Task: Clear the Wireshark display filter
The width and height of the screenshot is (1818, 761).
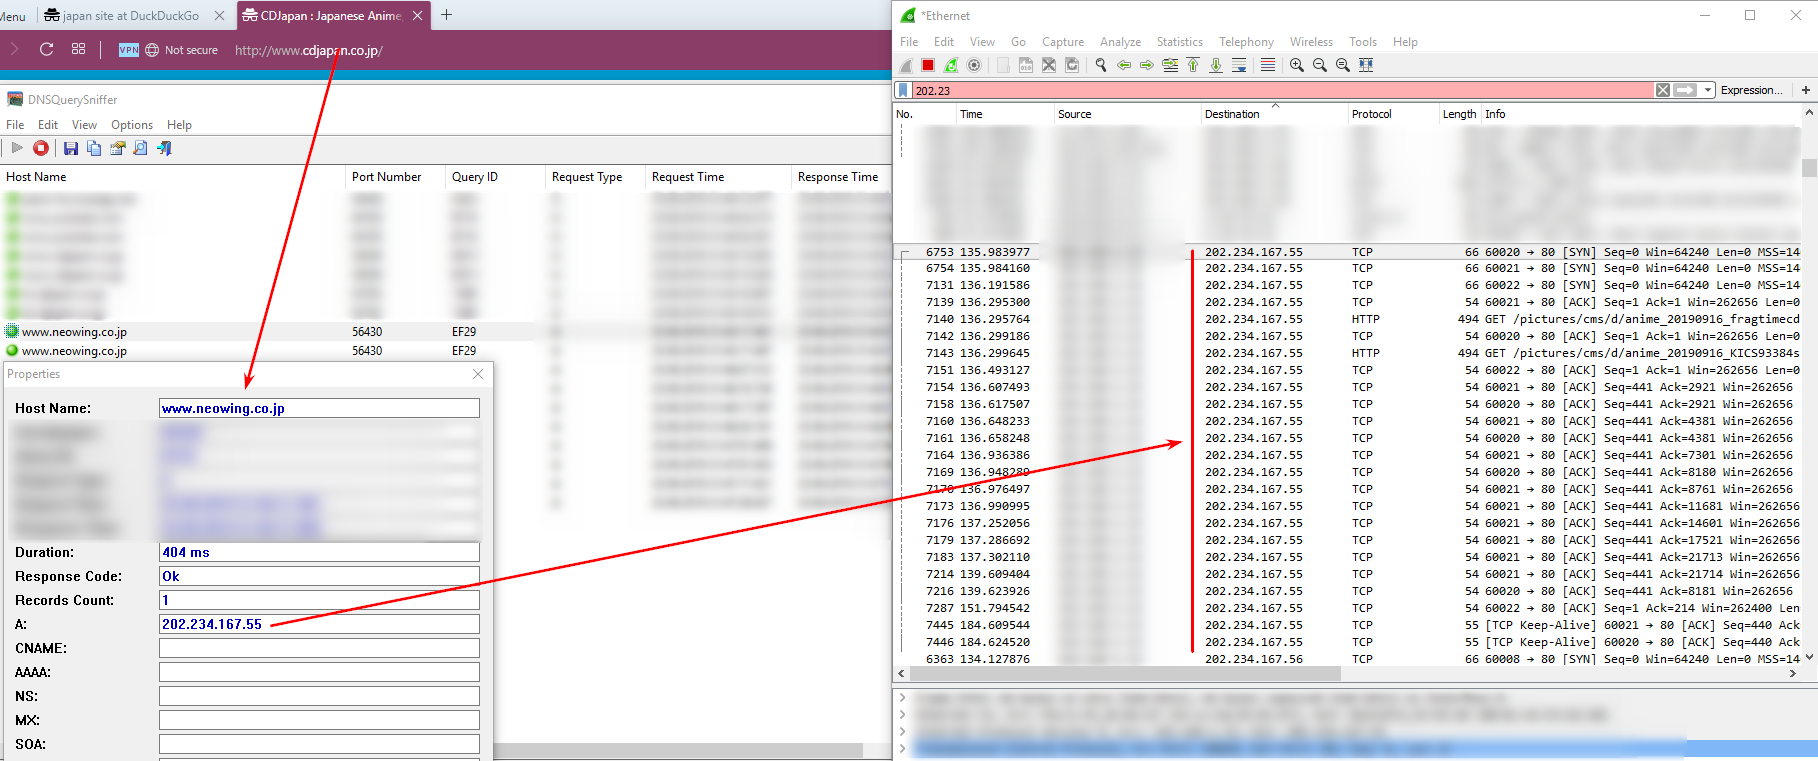Action: click(x=1663, y=90)
